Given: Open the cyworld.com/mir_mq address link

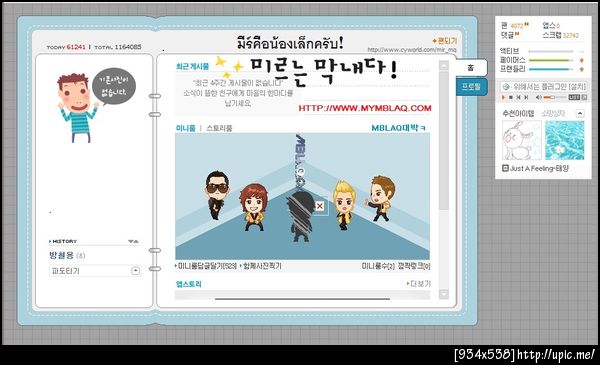Looking at the screenshot, I should tap(412, 50).
